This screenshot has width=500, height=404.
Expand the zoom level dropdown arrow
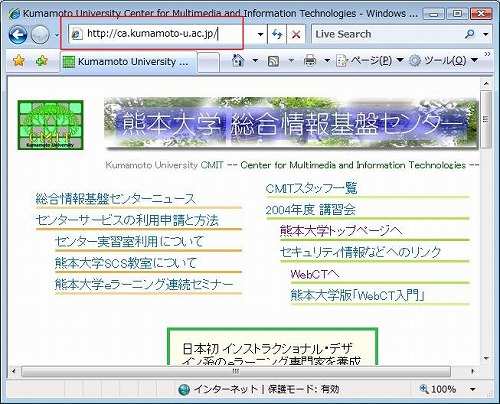[x=473, y=389]
